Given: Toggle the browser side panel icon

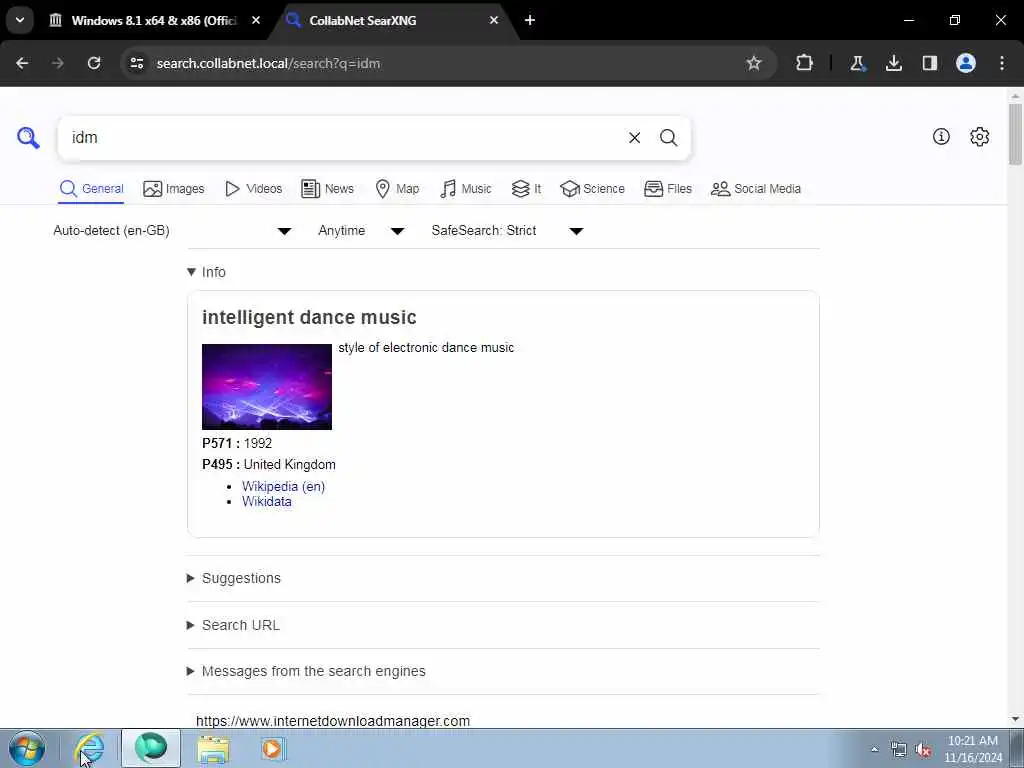Looking at the screenshot, I should click(930, 63).
